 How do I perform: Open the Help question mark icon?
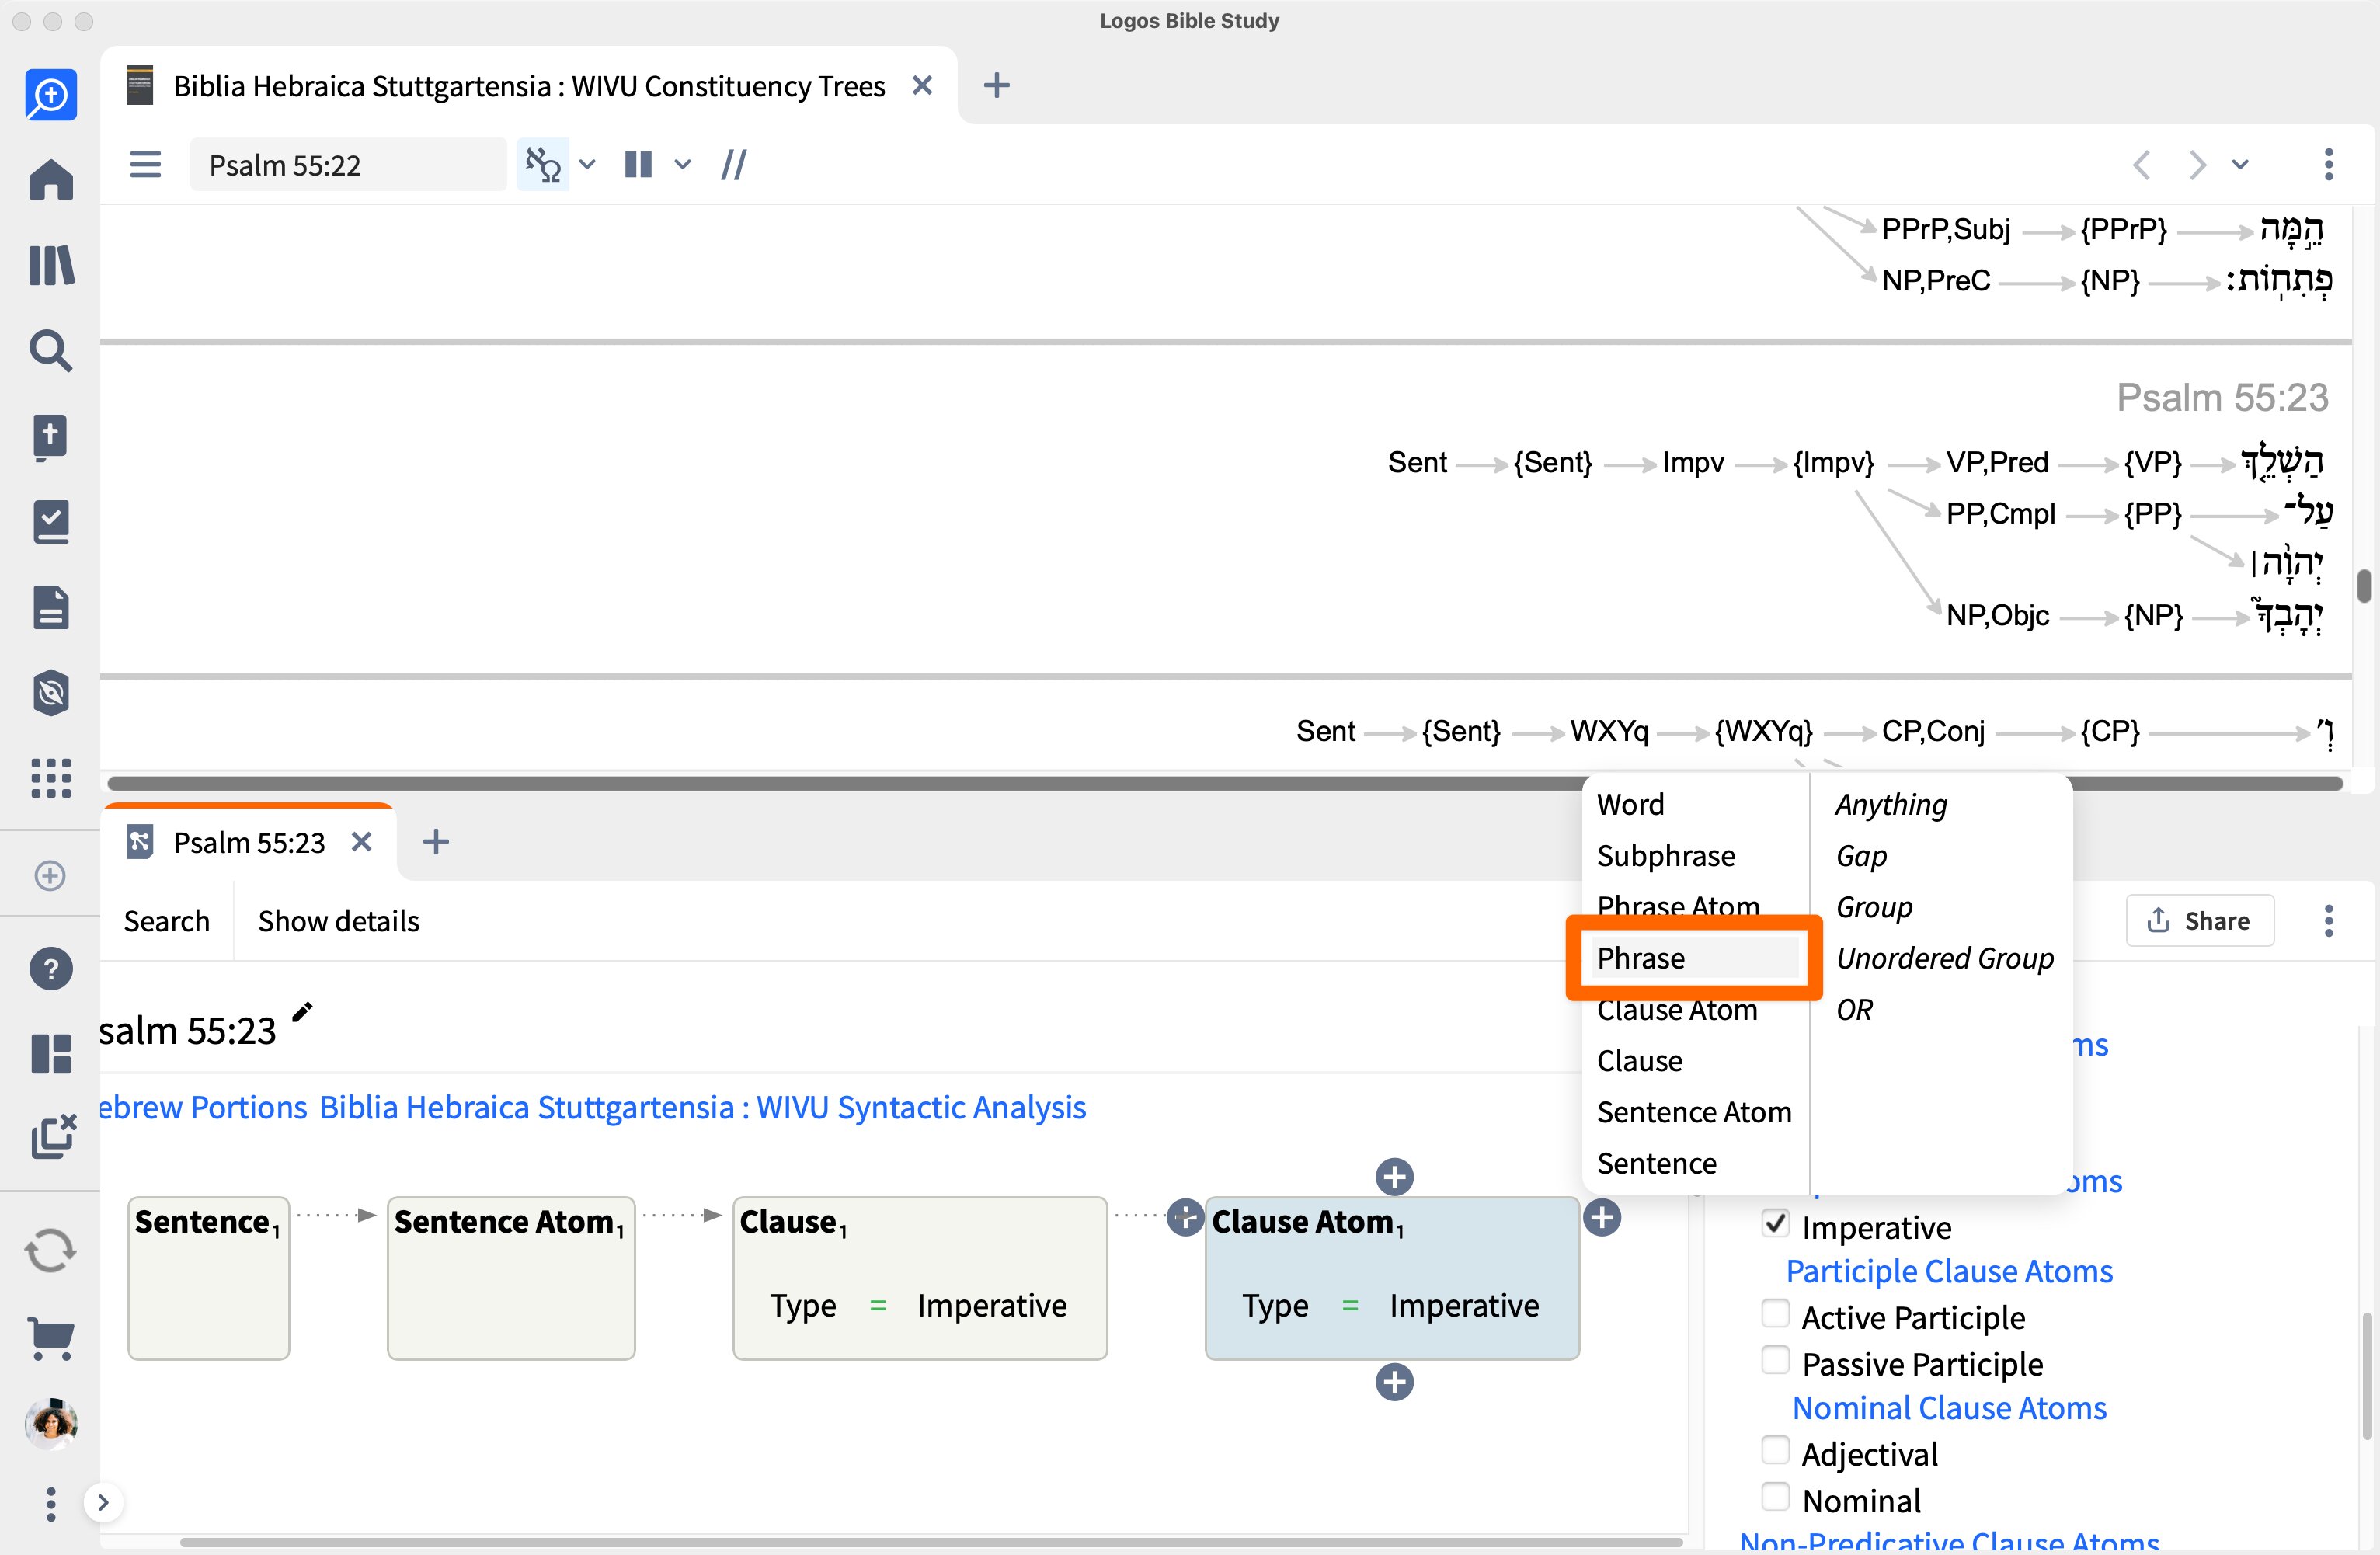[x=50, y=969]
